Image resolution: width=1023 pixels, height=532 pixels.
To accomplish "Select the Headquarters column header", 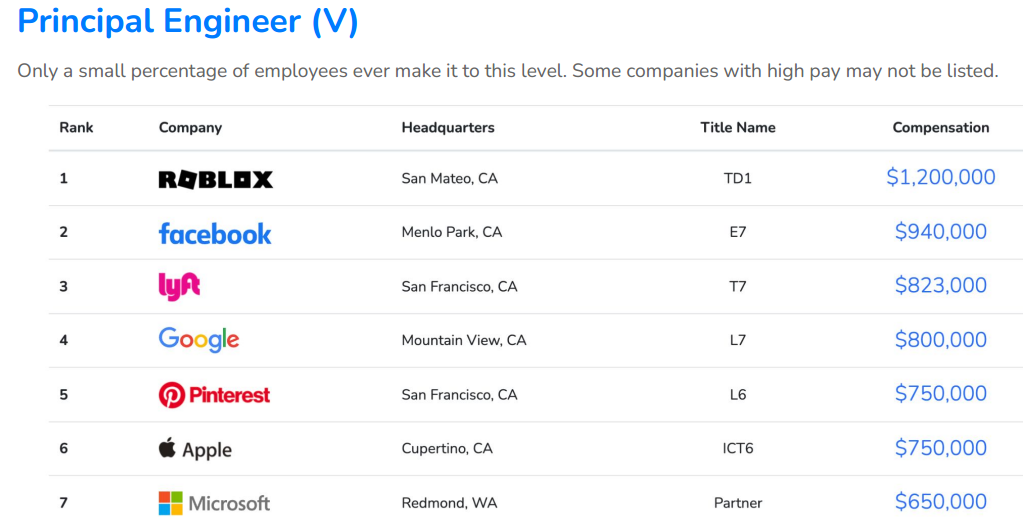I will [448, 127].
